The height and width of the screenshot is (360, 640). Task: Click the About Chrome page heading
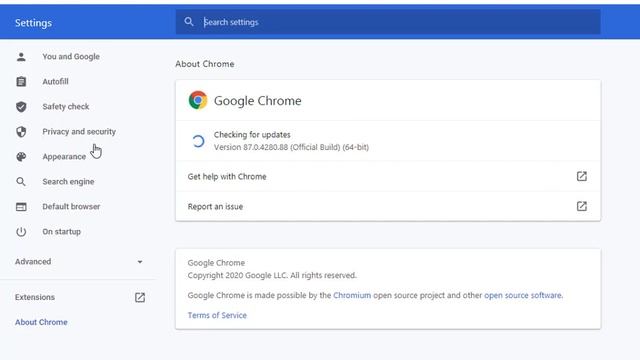coord(205,64)
